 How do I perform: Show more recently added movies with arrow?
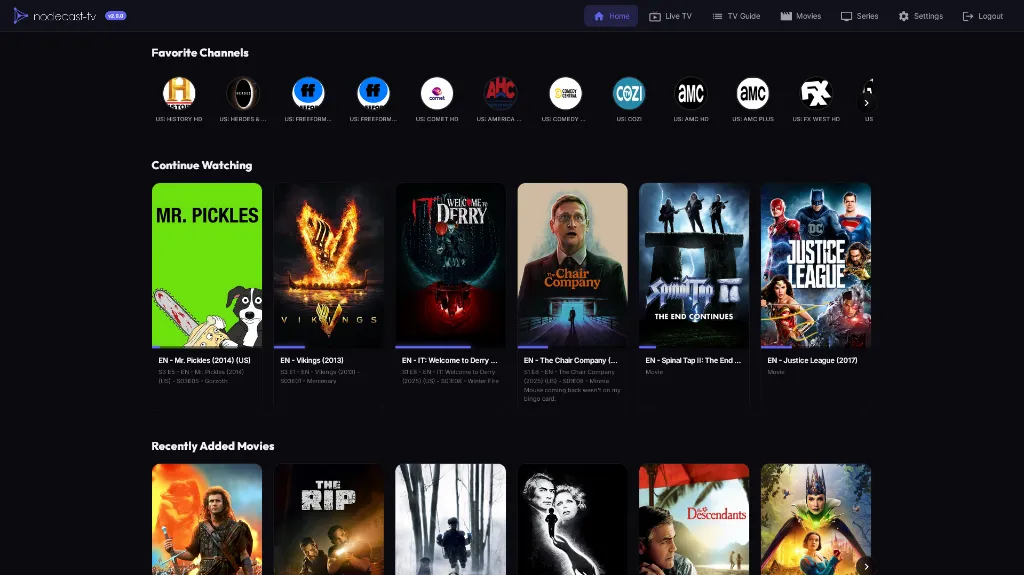866,566
